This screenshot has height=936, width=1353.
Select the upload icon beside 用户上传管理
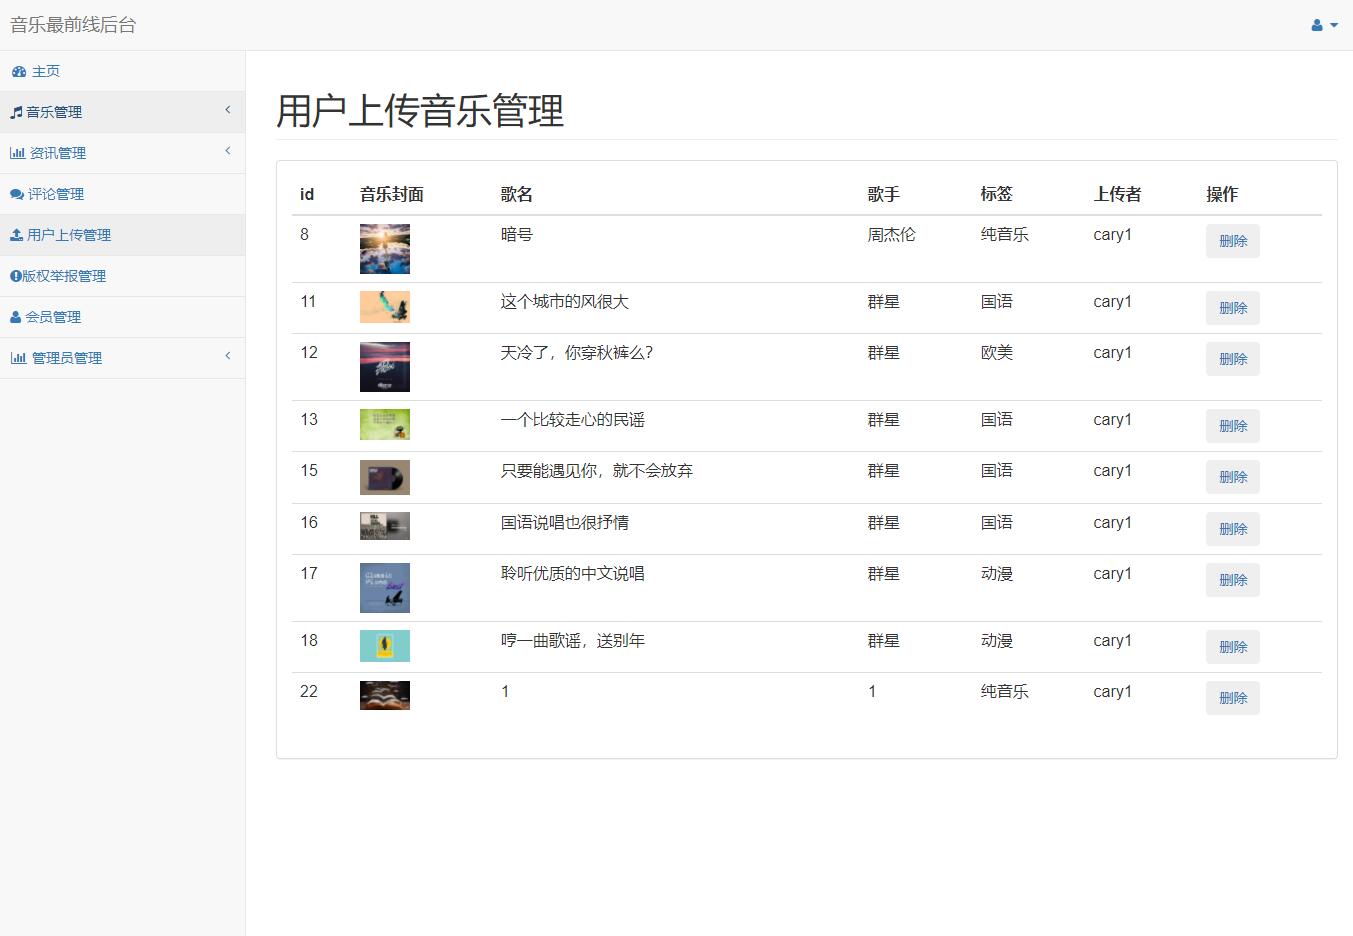point(16,234)
